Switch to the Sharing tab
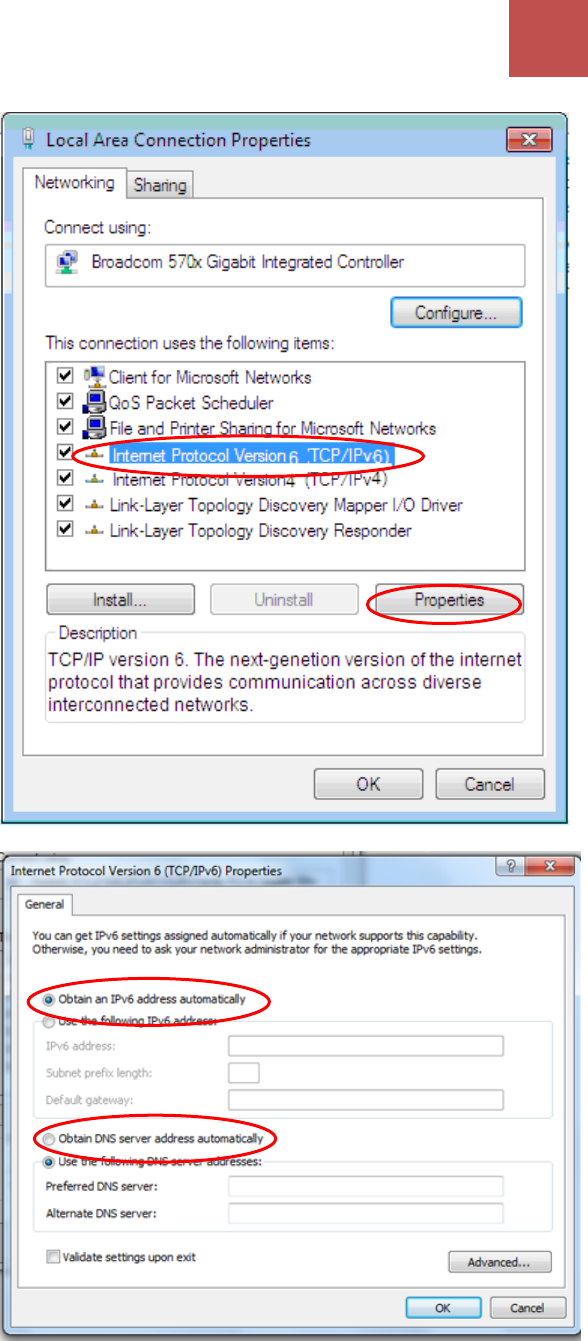The width and height of the screenshot is (588, 1341). tap(160, 185)
